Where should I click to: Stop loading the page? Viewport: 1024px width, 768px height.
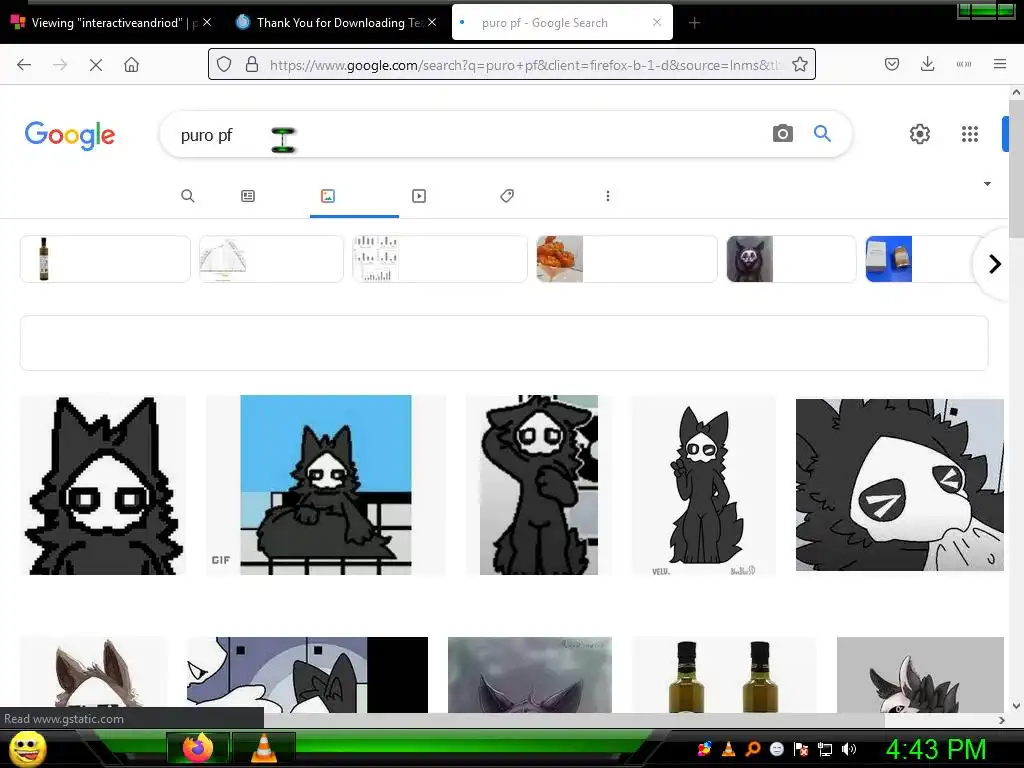tap(95, 65)
